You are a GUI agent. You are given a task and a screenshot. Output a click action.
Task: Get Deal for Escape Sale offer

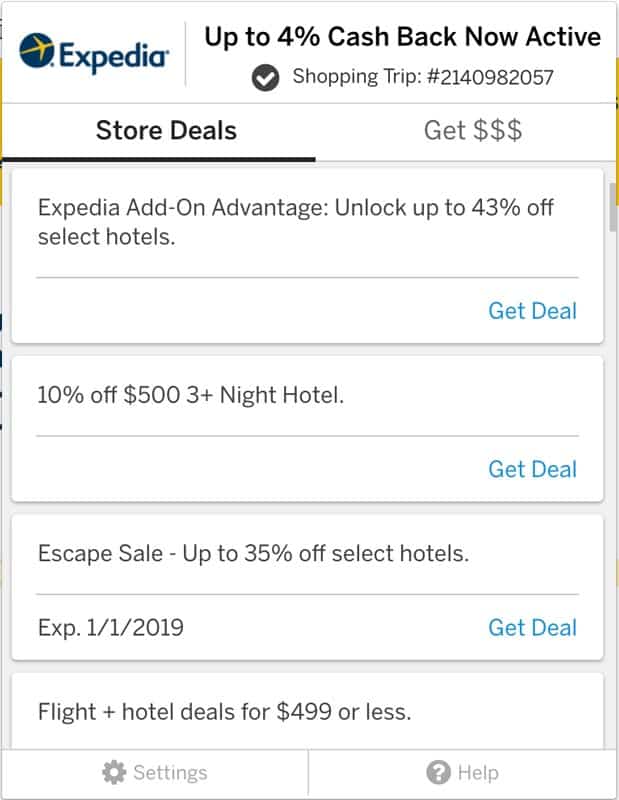[x=532, y=627]
